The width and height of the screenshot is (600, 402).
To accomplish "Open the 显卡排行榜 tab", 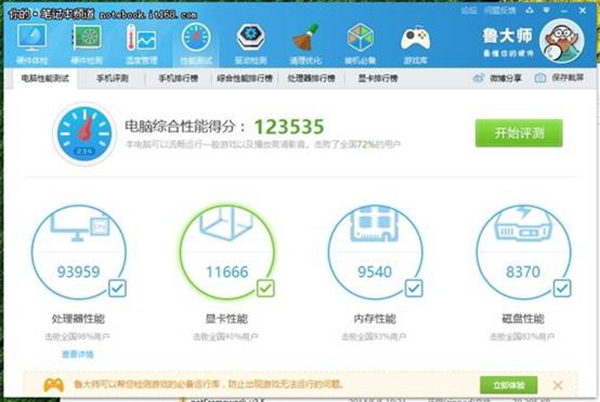I will click(x=378, y=78).
